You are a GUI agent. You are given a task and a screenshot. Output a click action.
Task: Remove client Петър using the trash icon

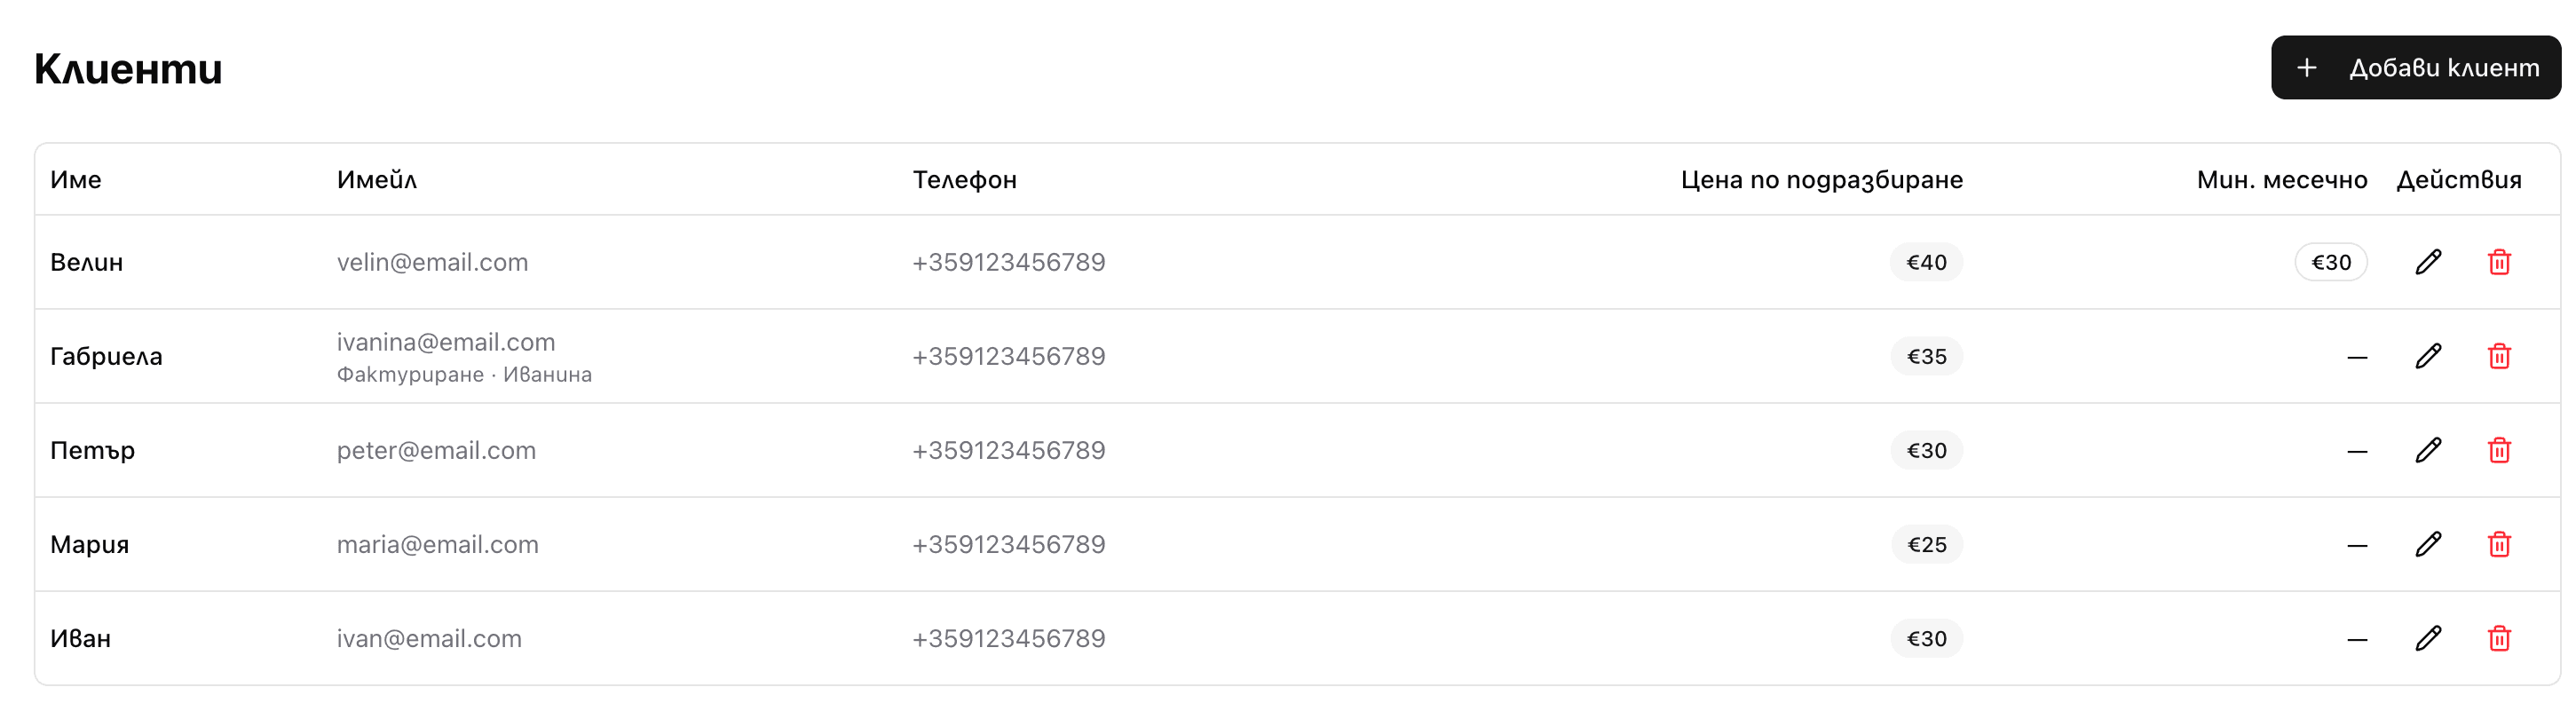[x=2498, y=450]
